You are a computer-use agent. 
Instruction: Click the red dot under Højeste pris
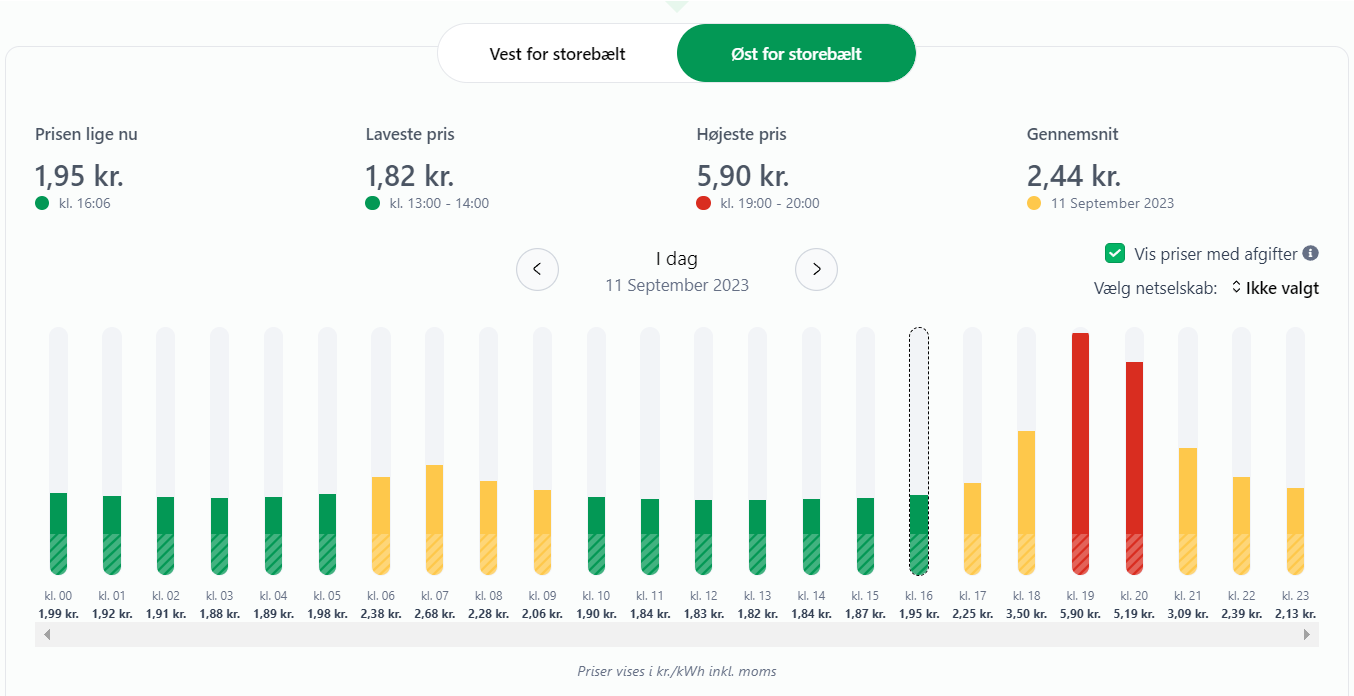(x=704, y=203)
